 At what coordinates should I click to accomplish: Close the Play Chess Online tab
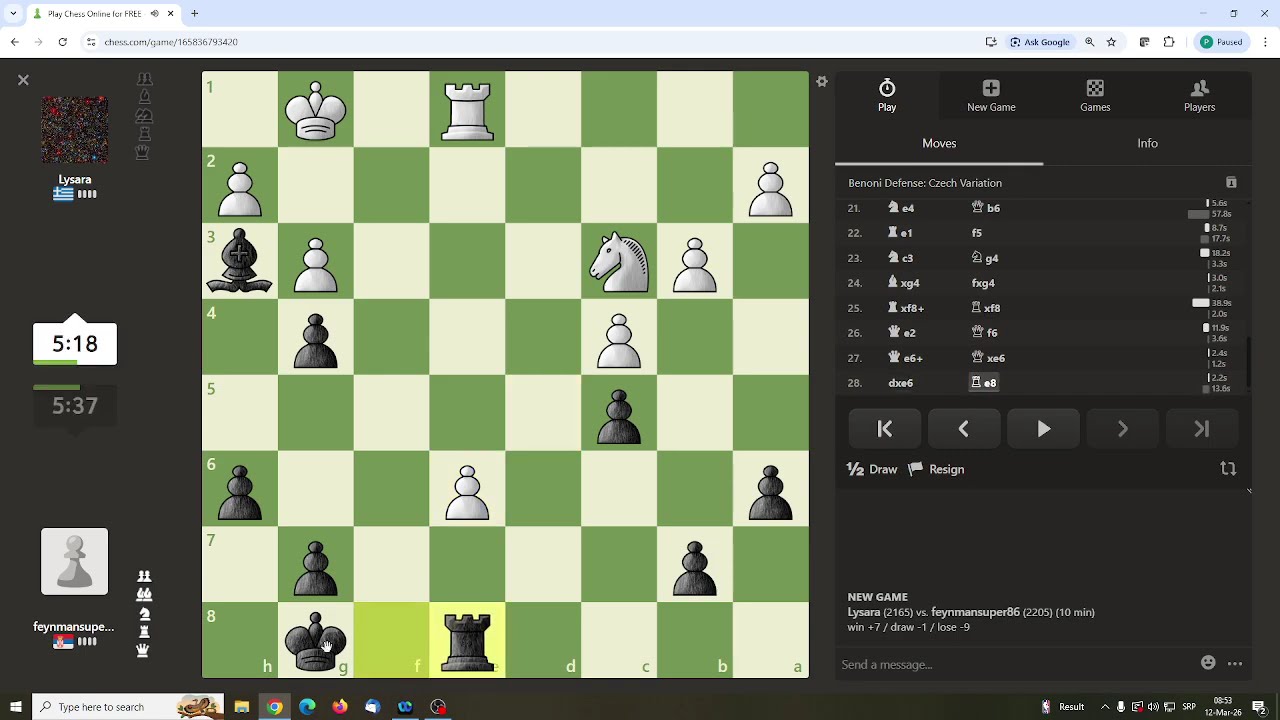coord(170,14)
